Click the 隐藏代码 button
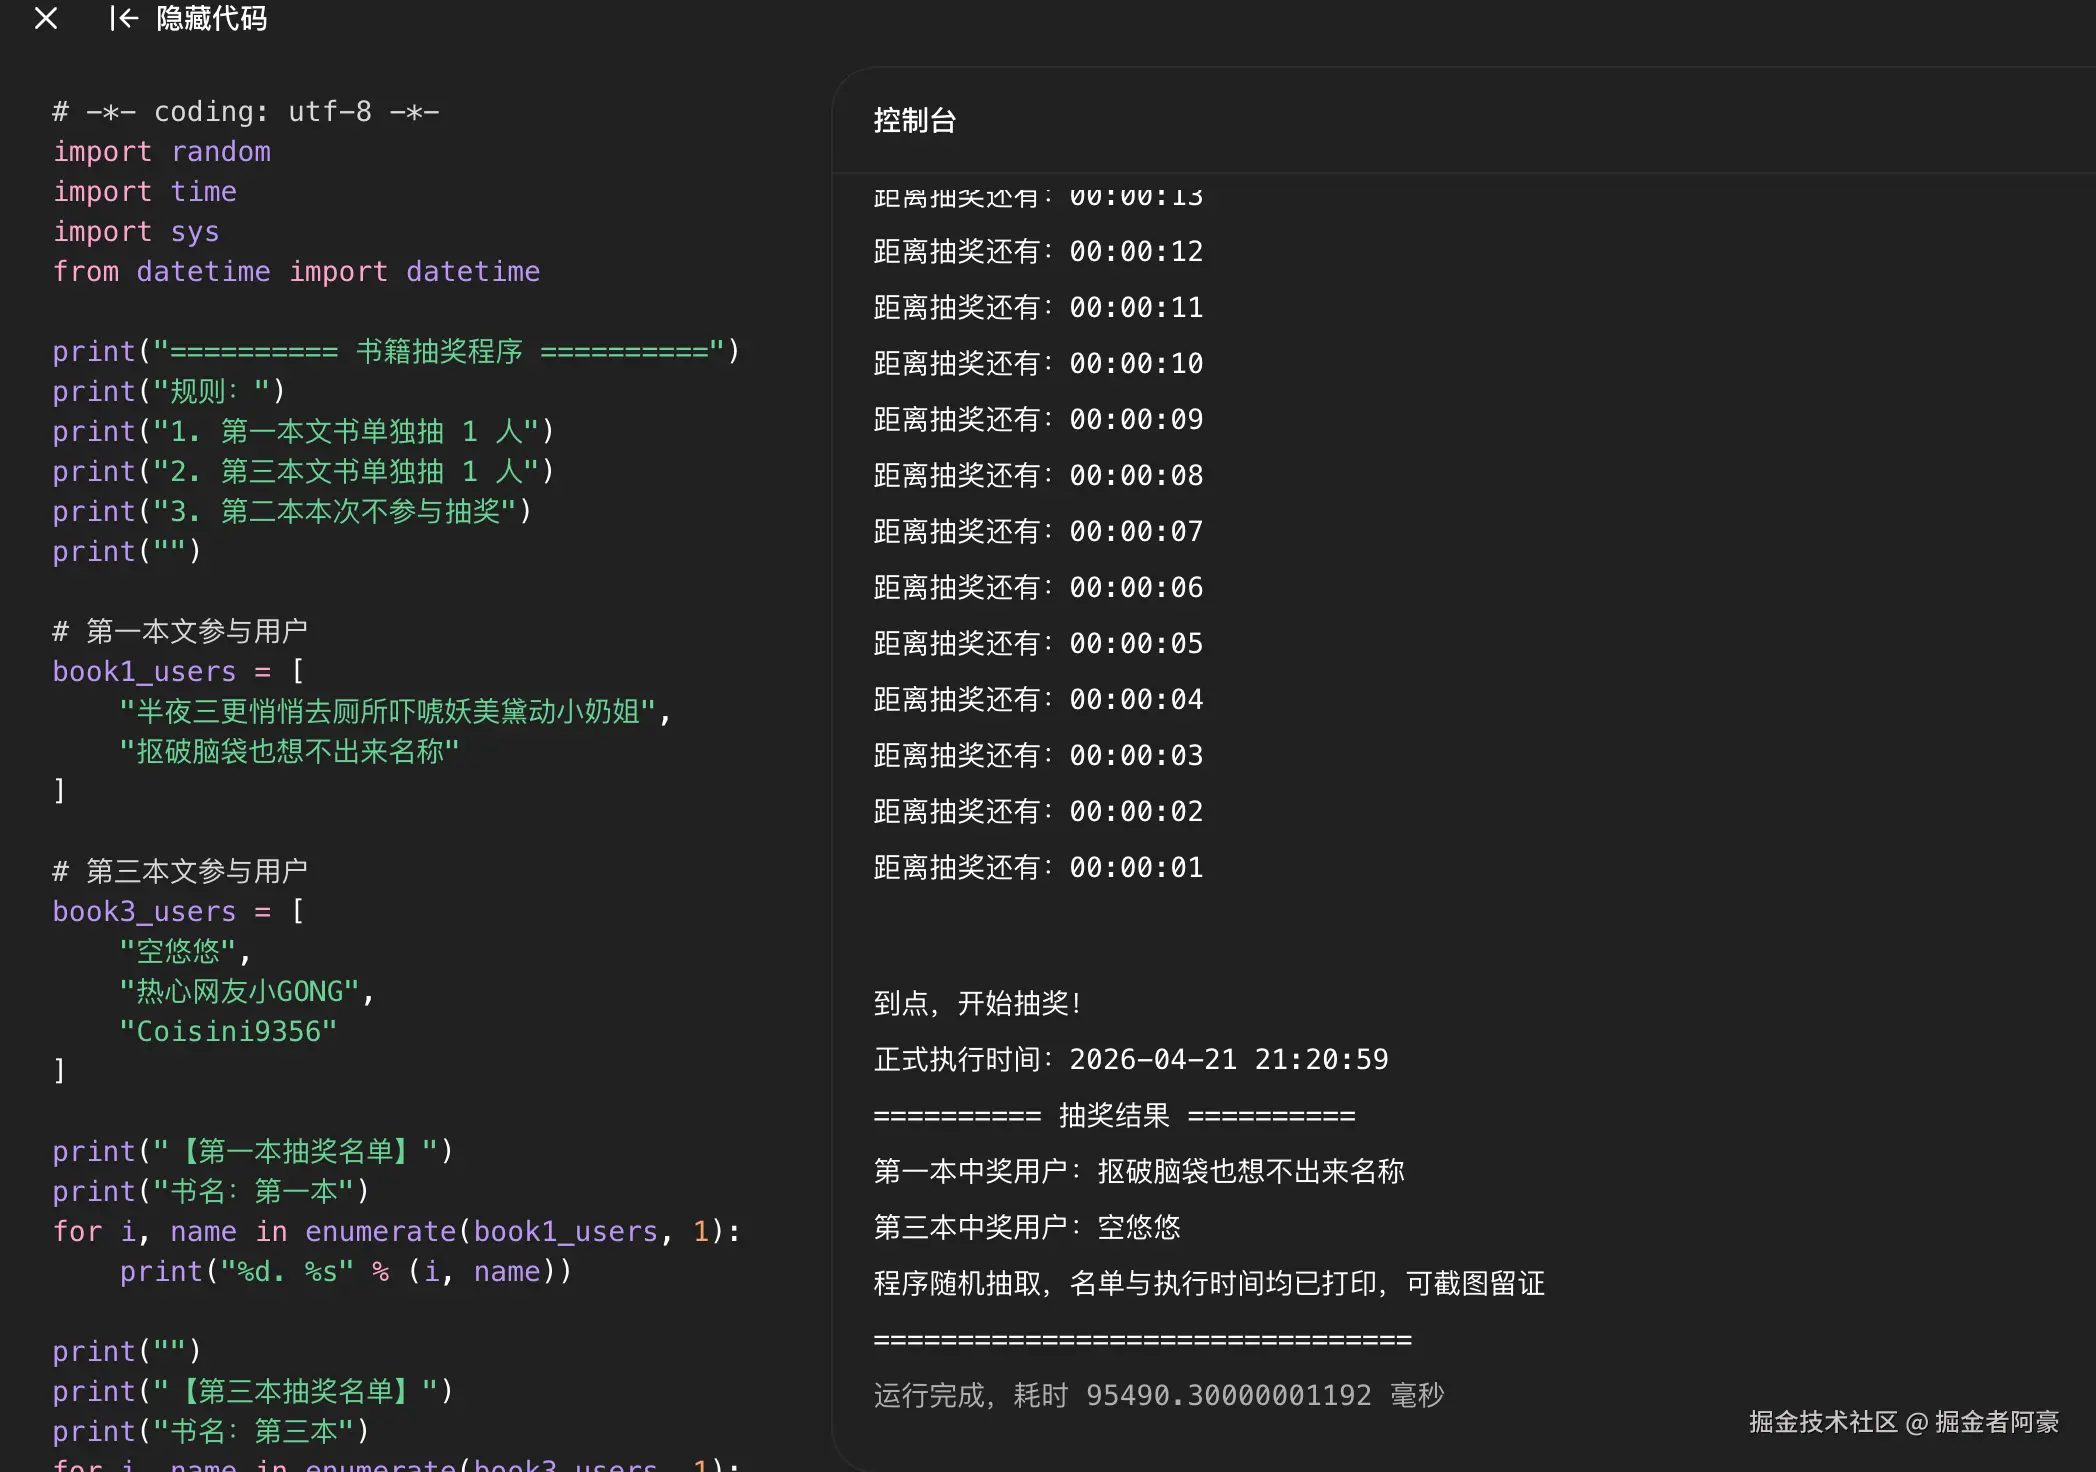Screen dimensions: 2096x1472 (x=211, y=18)
